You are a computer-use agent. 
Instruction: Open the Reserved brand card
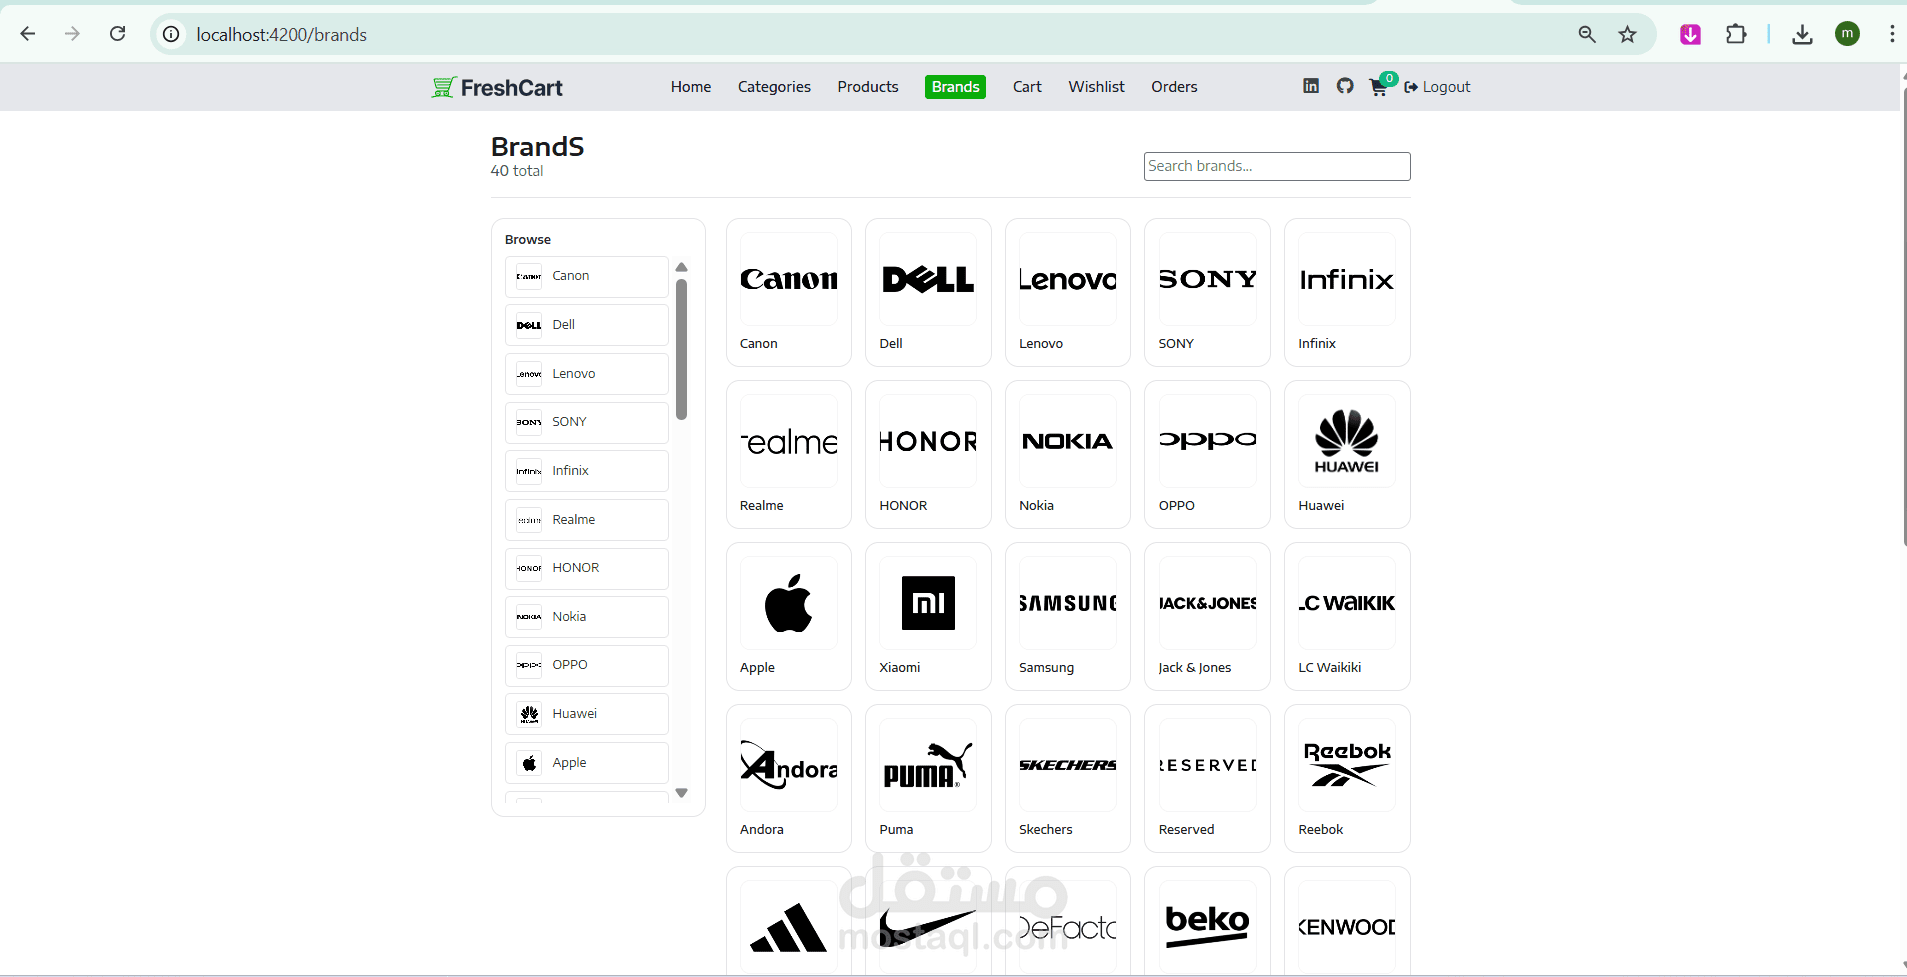coord(1207,779)
